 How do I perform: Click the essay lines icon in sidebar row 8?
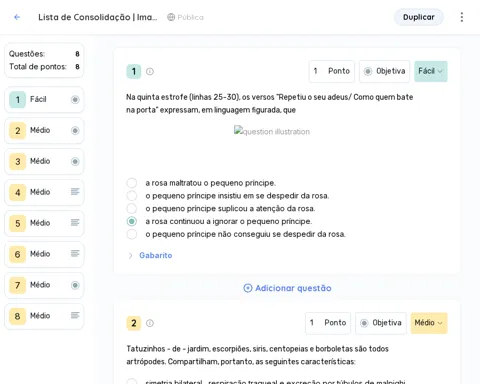coord(75,315)
